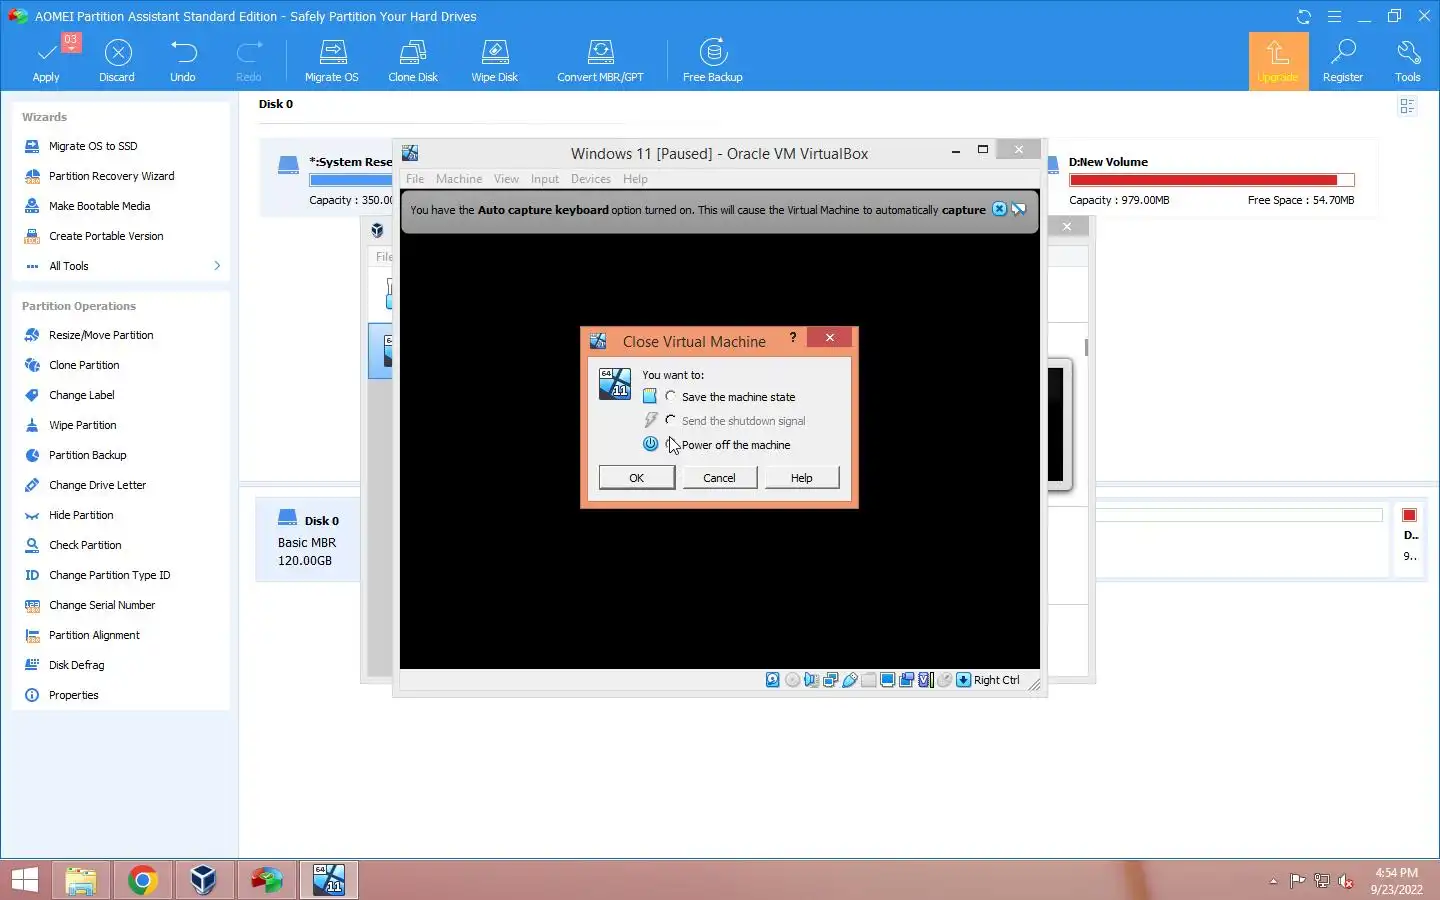Viewport: 1440px width, 900px height.
Task: Open the Migrate OS wizard from toolbar
Action: coord(332,60)
